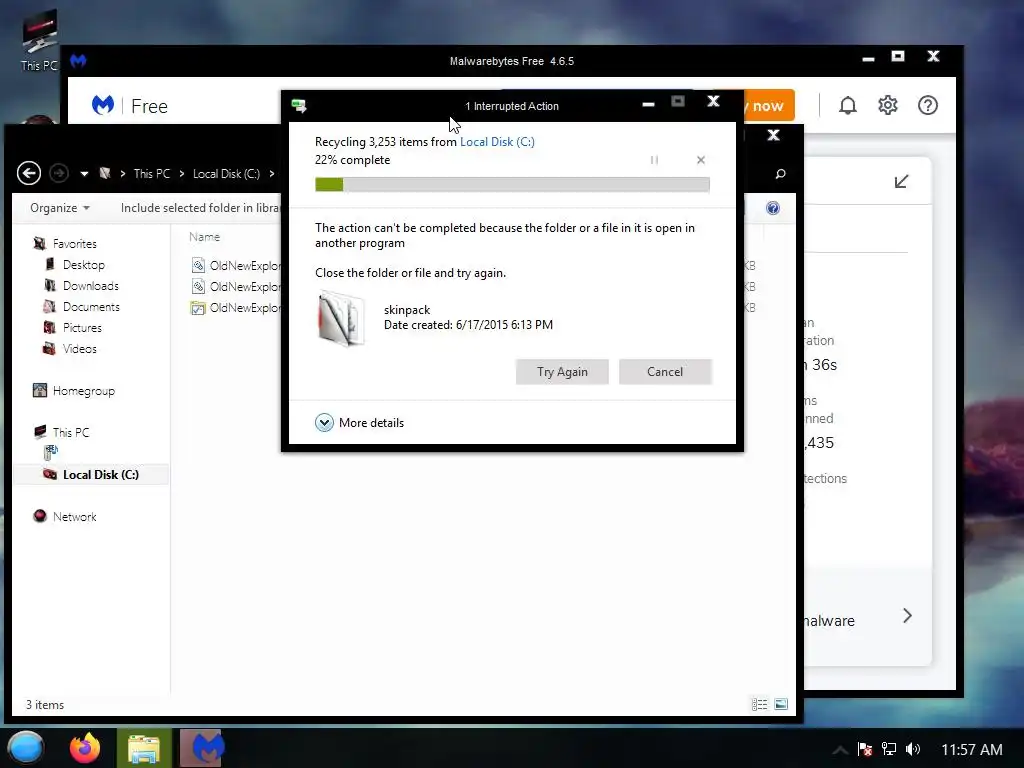This screenshot has height=768, width=1024.
Task: Click the chevron beside malware in Malwarebytes
Action: click(907, 615)
